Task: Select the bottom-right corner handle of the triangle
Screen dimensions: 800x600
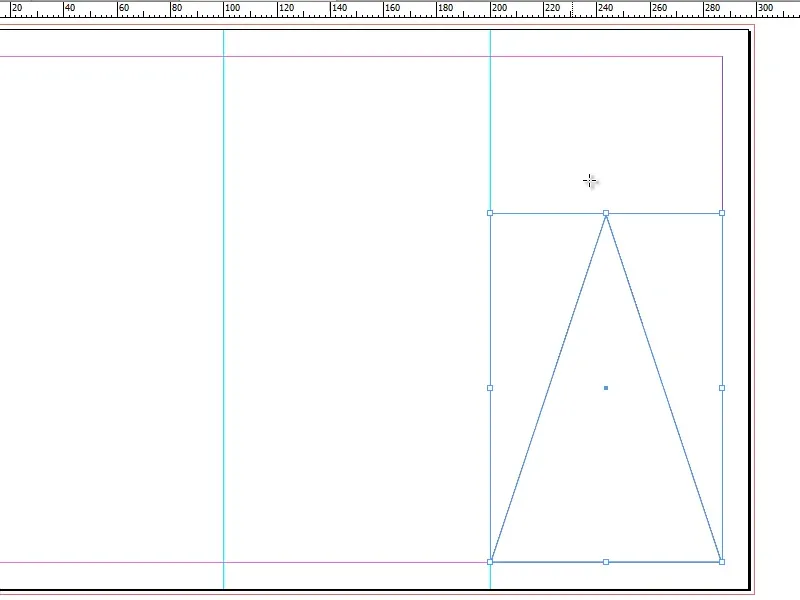Action: pos(722,562)
